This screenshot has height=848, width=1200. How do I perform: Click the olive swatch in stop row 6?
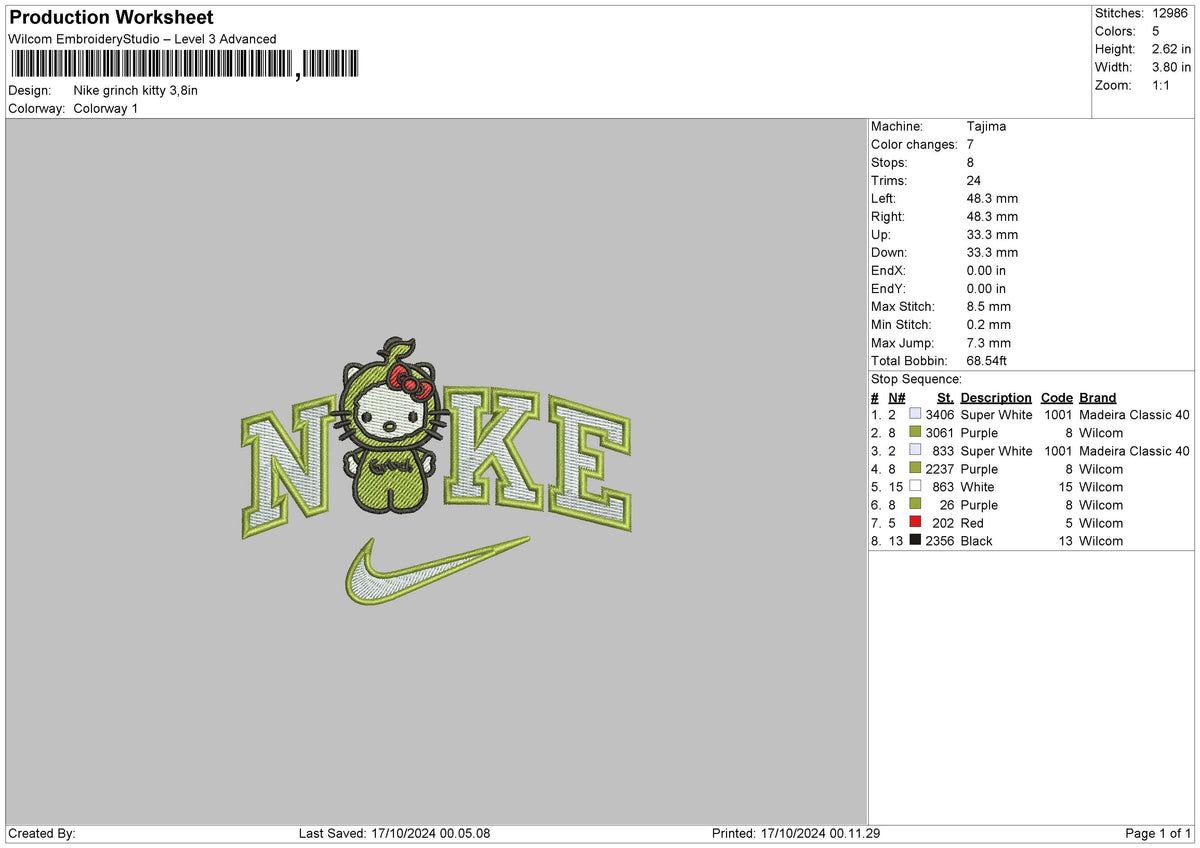point(915,505)
